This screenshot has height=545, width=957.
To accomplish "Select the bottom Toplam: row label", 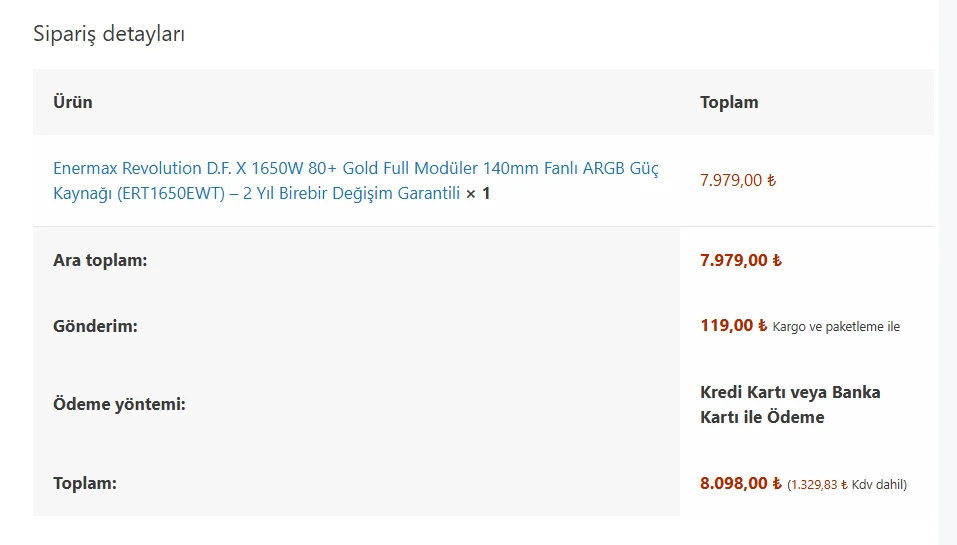I will [85, 483].
